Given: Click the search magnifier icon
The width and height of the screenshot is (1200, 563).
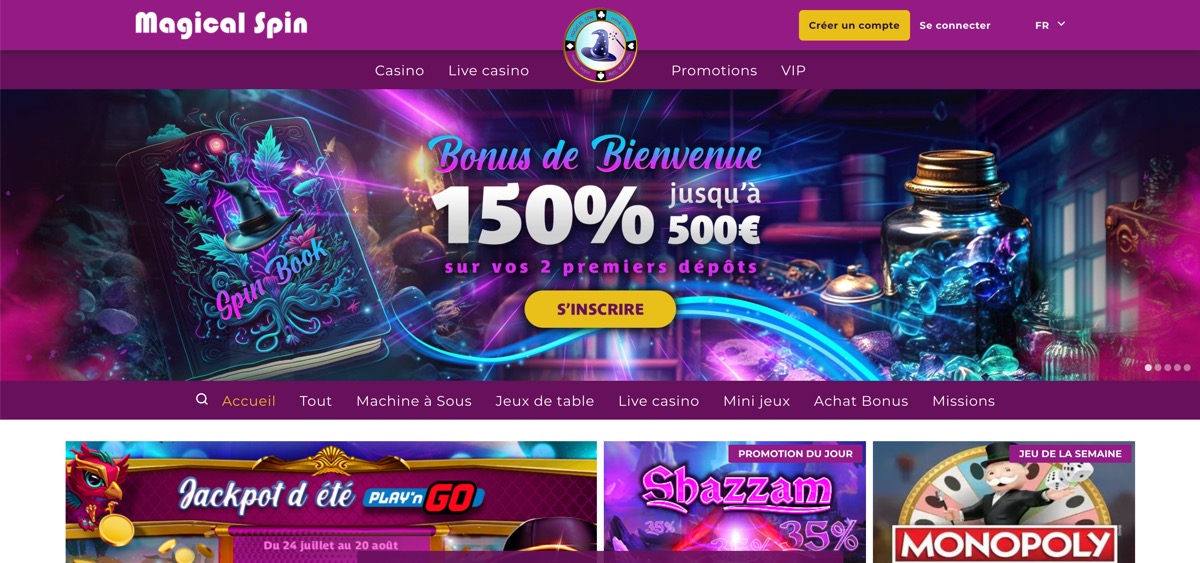Looking at the screenshot, I should [202, 399].
